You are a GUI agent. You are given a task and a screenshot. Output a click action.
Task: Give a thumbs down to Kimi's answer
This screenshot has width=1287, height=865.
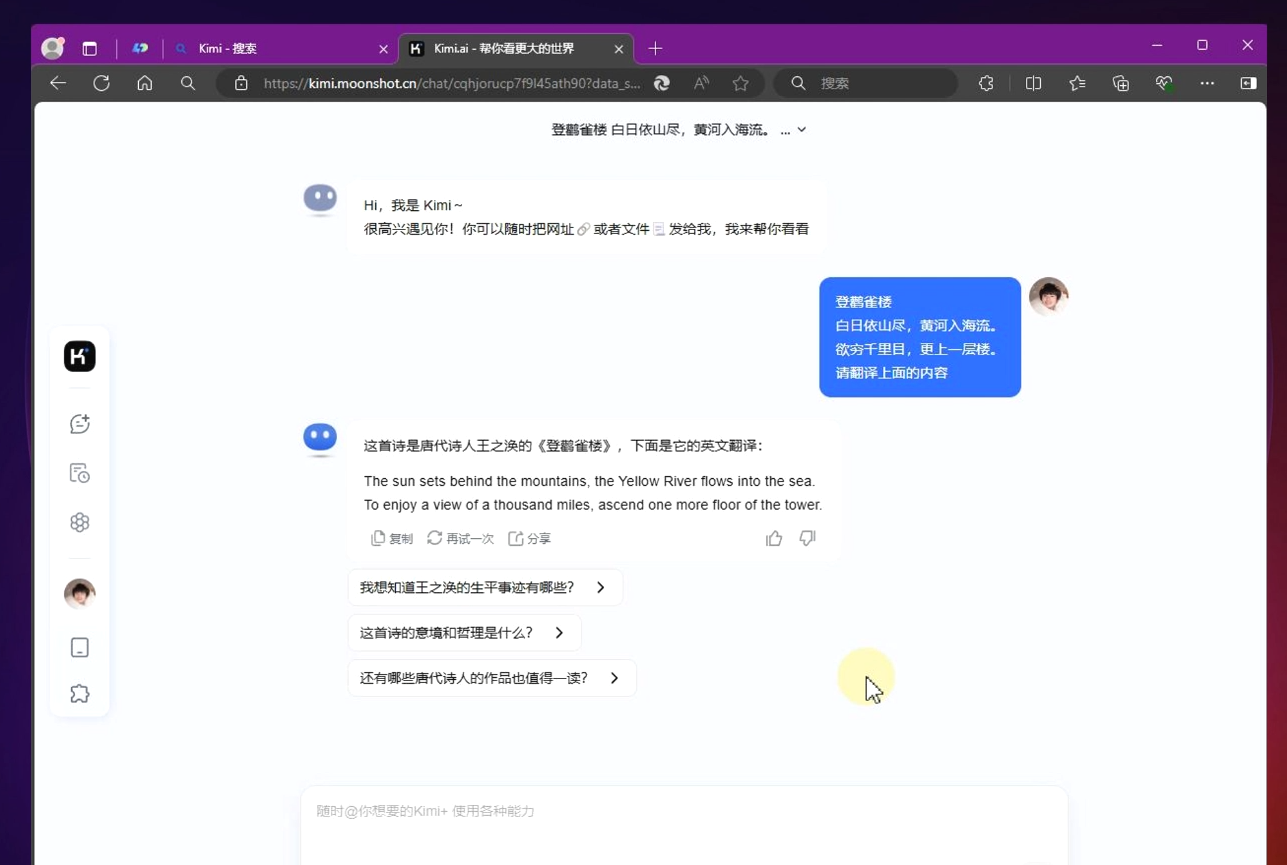coord(807,538)
